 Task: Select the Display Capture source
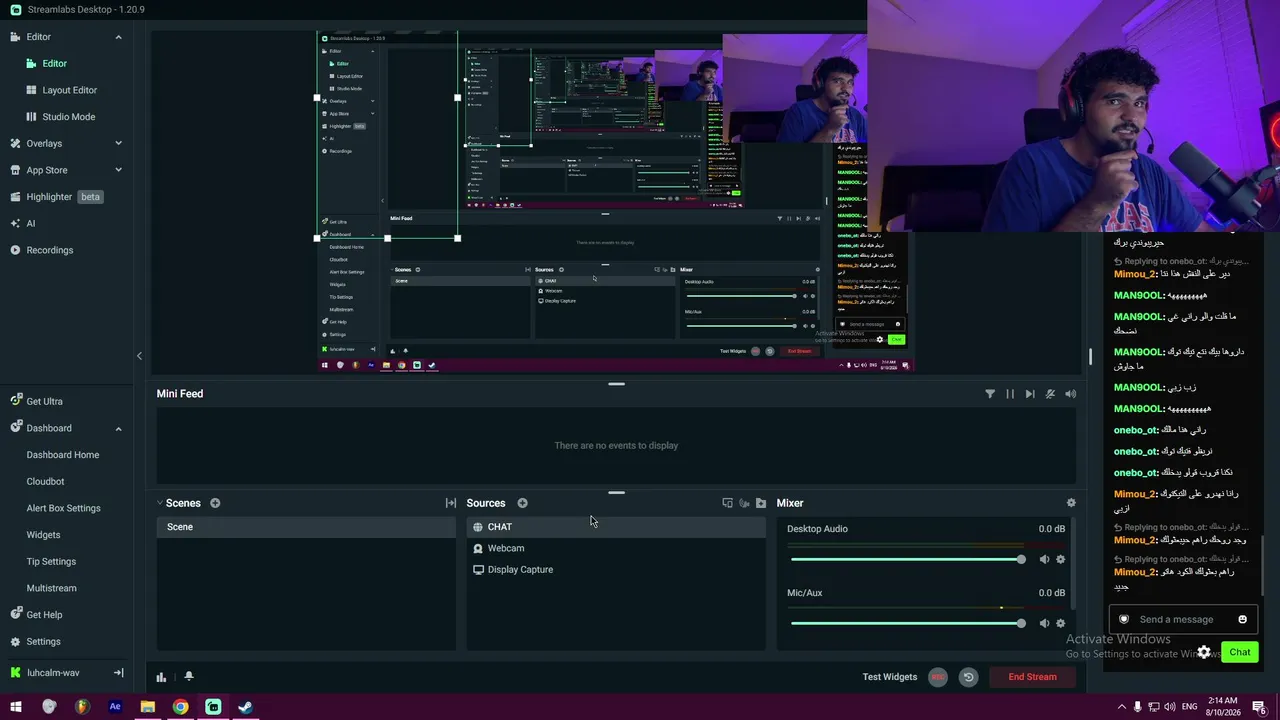pos(616,570)
